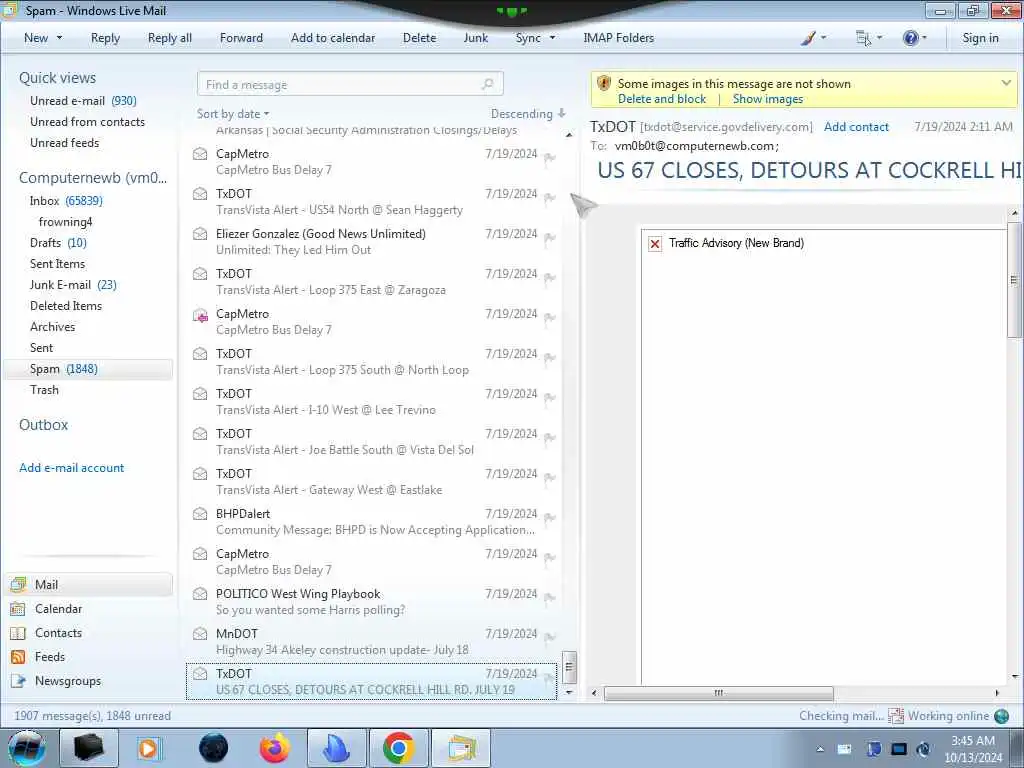Click the Mail icon in the bottom navigation
The height and width of the screenshot is (768, 1024).
(x=18, y=584)
